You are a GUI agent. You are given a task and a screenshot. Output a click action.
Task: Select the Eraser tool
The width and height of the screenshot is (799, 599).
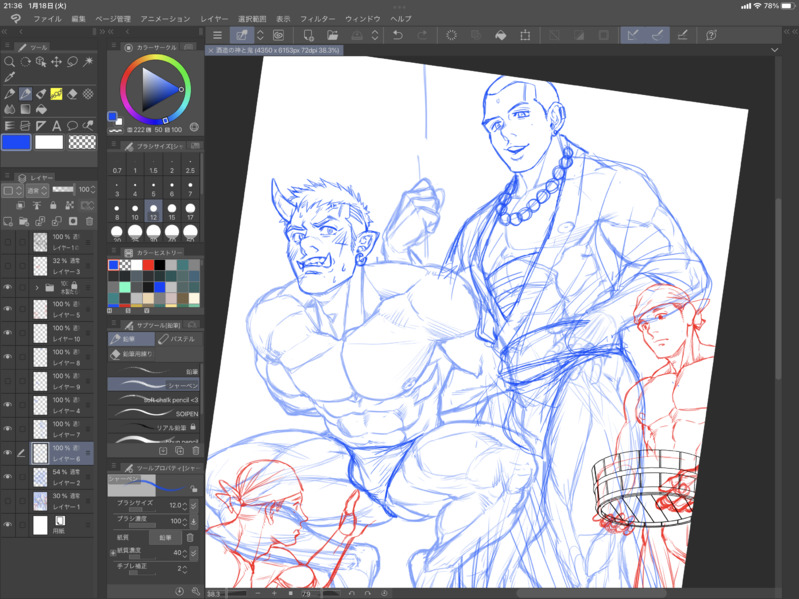(x=72, y=94)
